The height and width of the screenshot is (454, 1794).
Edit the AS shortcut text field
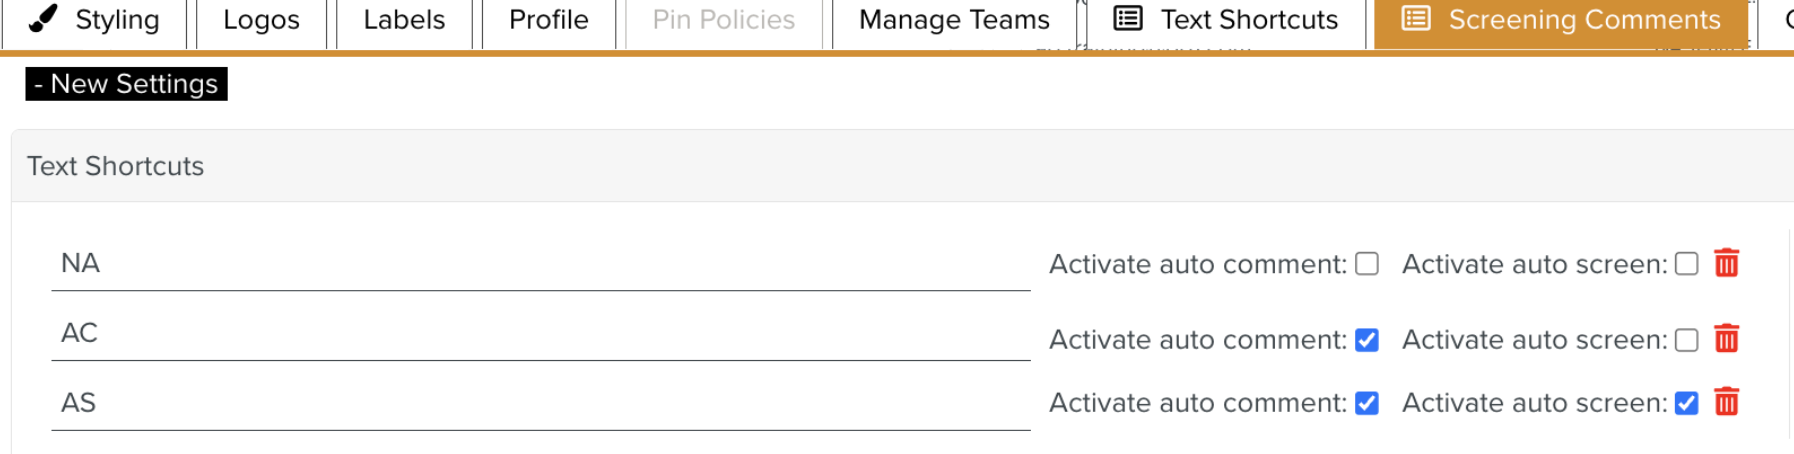pyautogui.click(x=541, y=403)
